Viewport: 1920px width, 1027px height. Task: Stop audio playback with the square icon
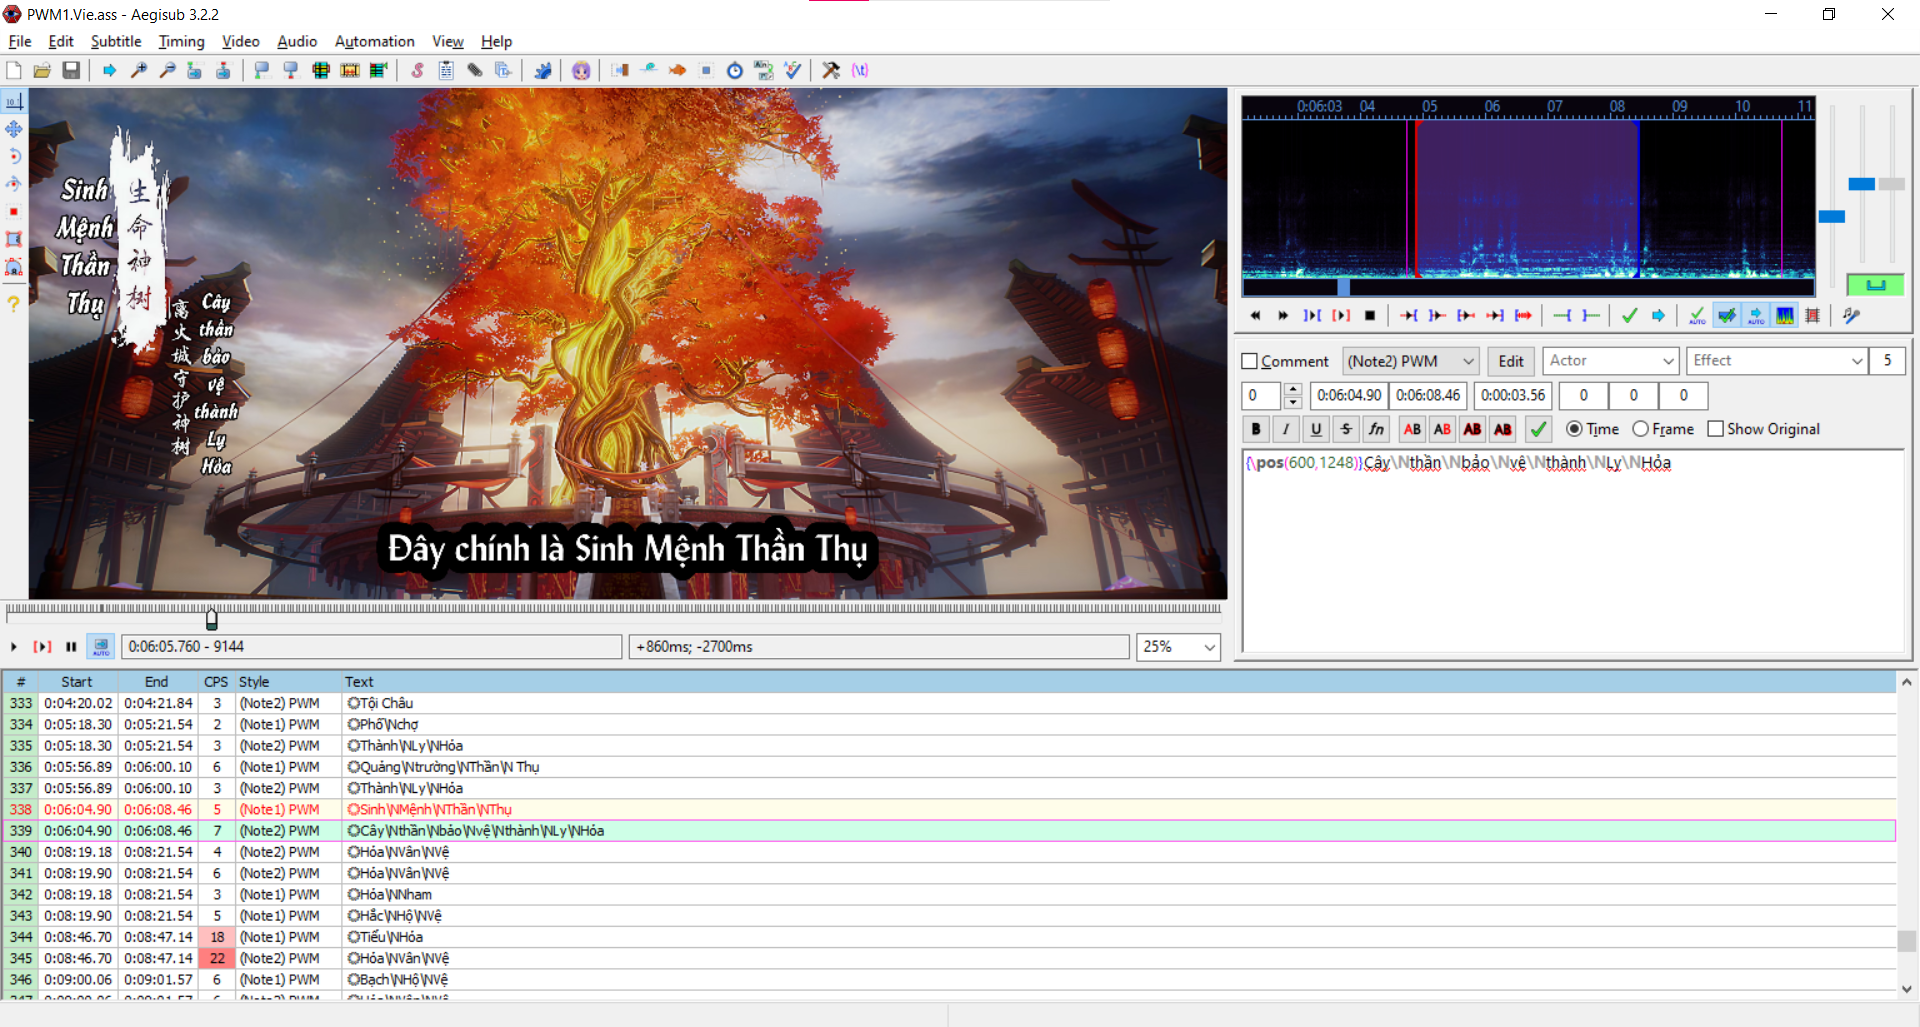[1370, 316]
